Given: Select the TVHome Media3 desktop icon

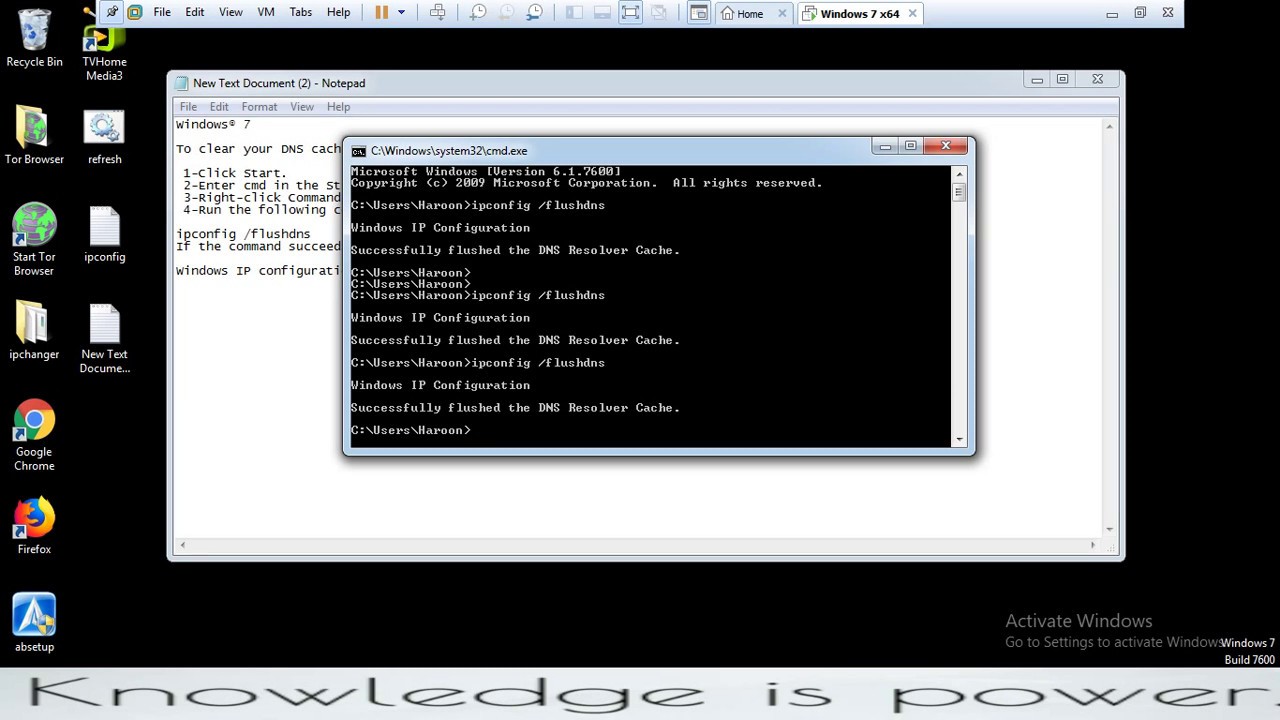Looking at the screenshot, I should (x=104, y=53).
